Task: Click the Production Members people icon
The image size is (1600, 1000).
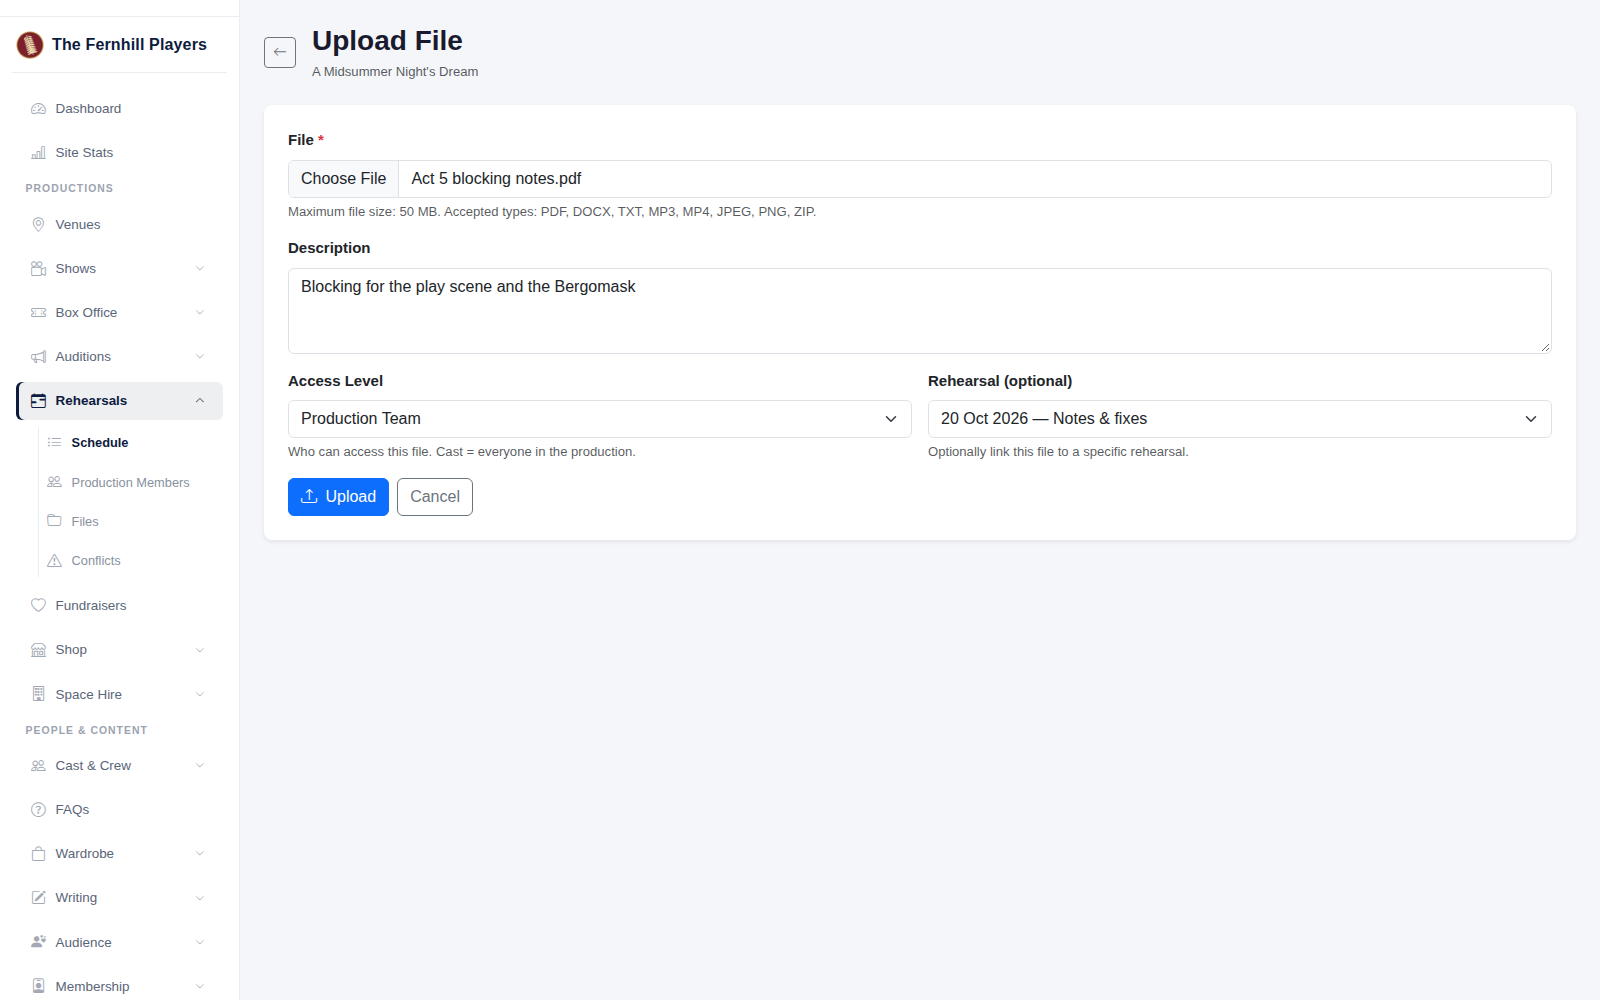Action: [54, 482]
